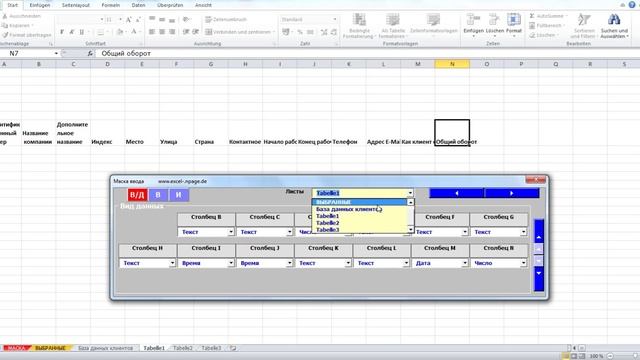640x360 pixels.
Task: Select the yellow ВЫБРАННЫЕ sheet tab
Action: (x=51, y=348)
